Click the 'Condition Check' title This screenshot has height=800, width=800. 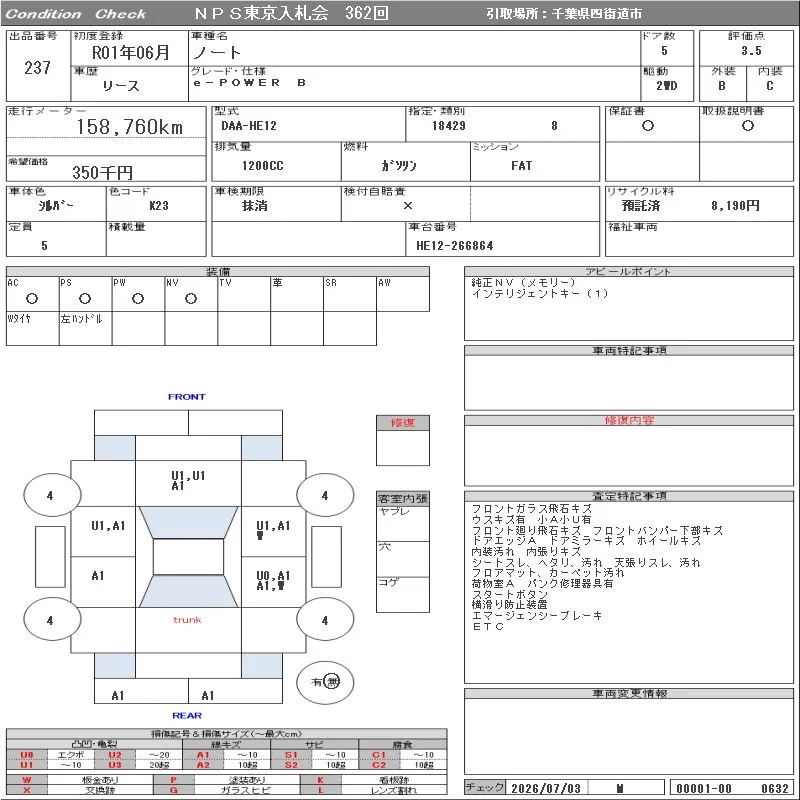(76, 14)
